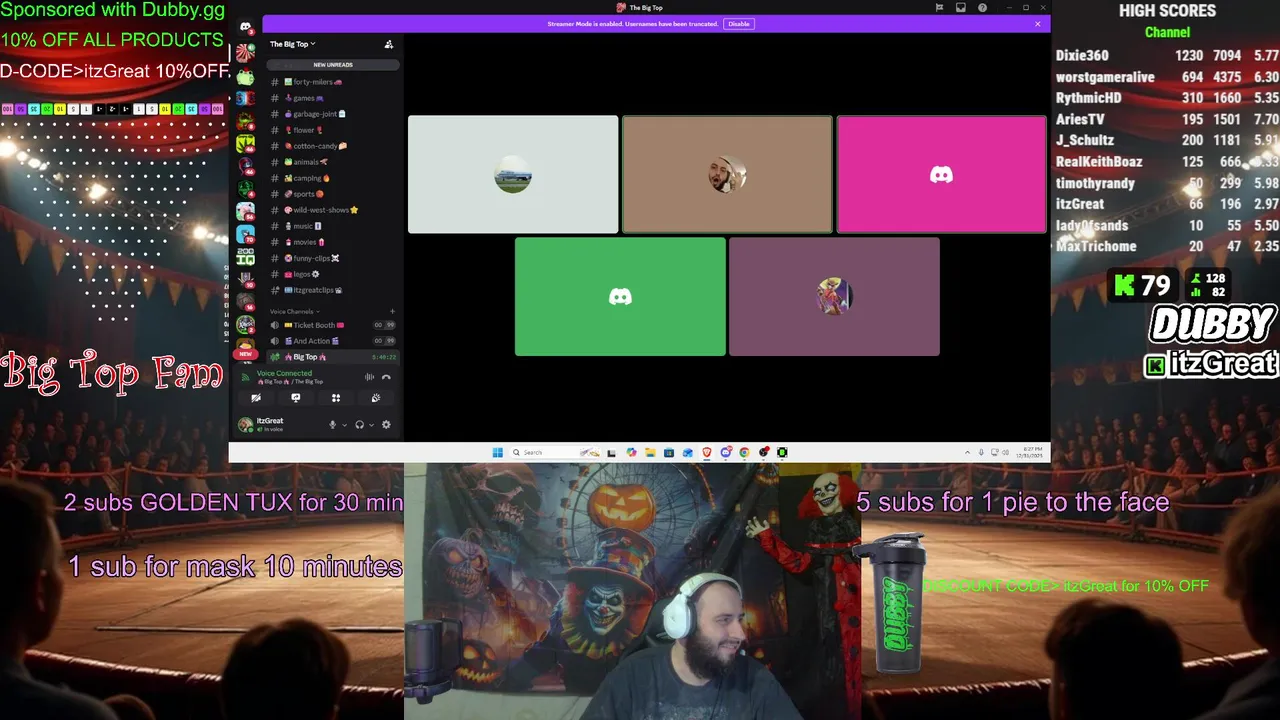The height and width of the screenshot is (720, 1280).
Task: Open the garbage-joint channel
Action: (x=332, y=114)
